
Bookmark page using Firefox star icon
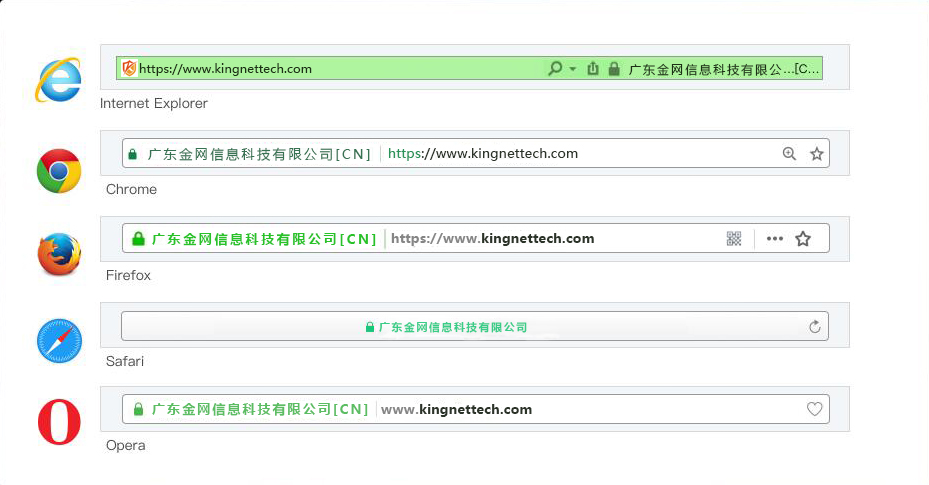(802, 239)
